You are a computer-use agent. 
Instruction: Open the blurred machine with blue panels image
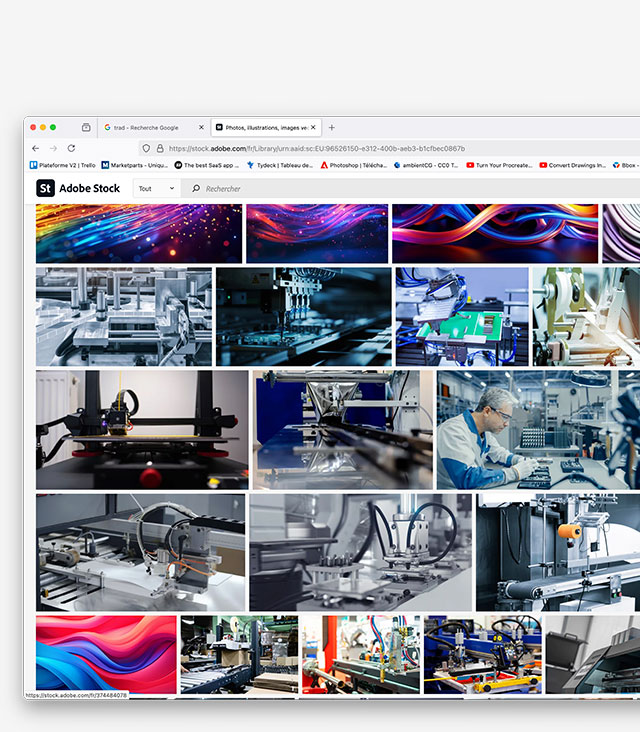pyautogui.click(x=343, y=430)
